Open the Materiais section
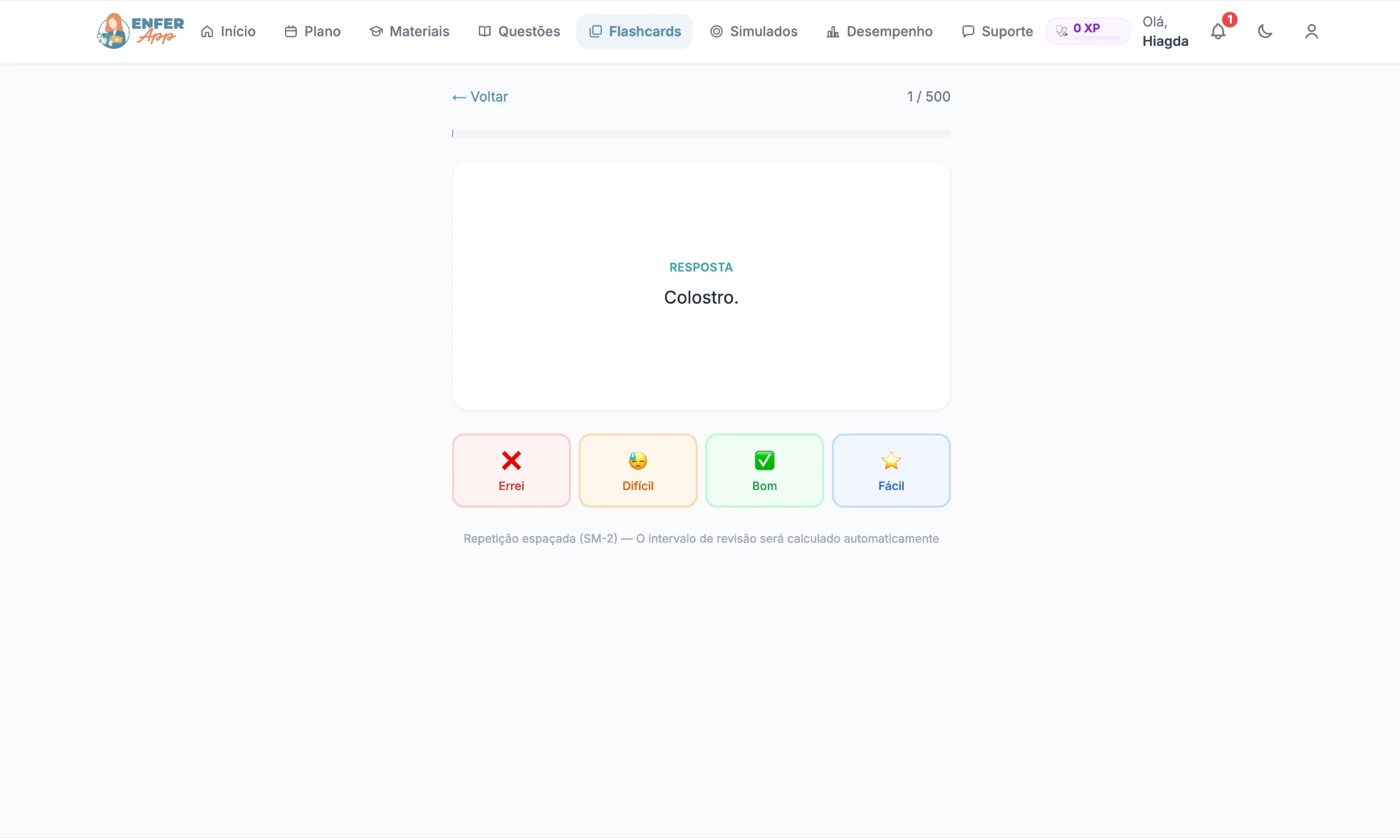The height and width of the screenshot is (838, 1400). 409,31
